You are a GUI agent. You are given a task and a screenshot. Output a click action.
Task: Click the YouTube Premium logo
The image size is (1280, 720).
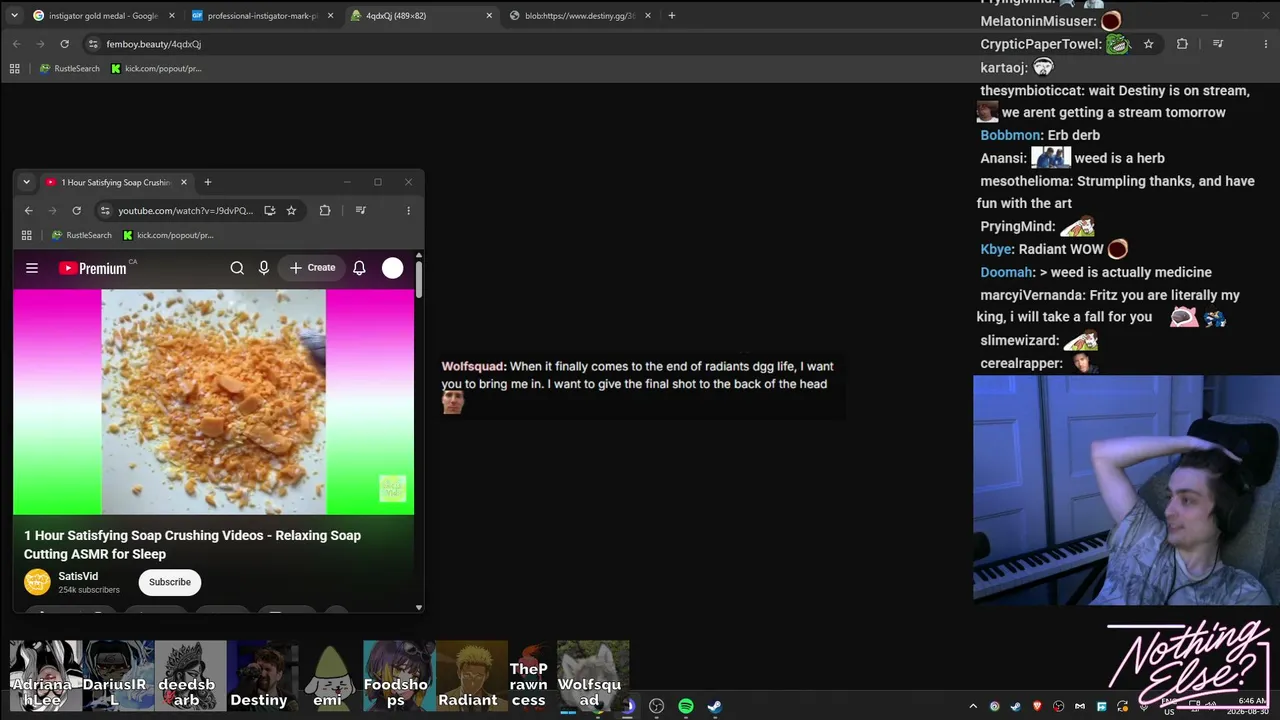pos(93,268)
